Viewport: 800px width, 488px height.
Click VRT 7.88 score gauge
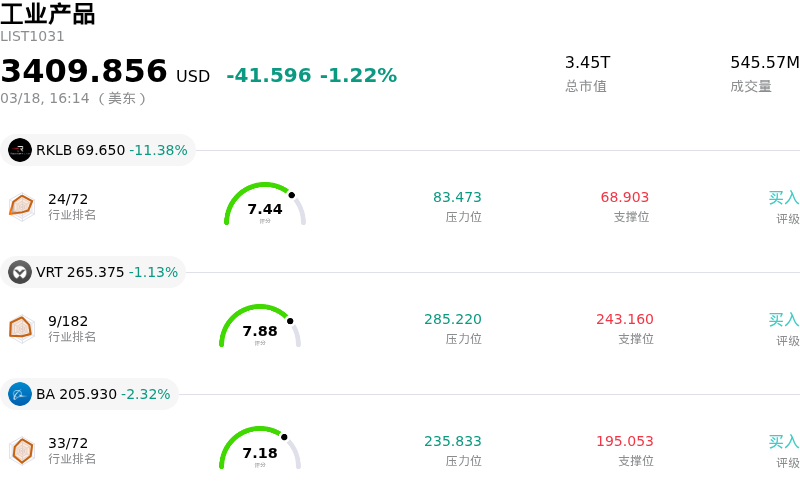coord(260,327)
